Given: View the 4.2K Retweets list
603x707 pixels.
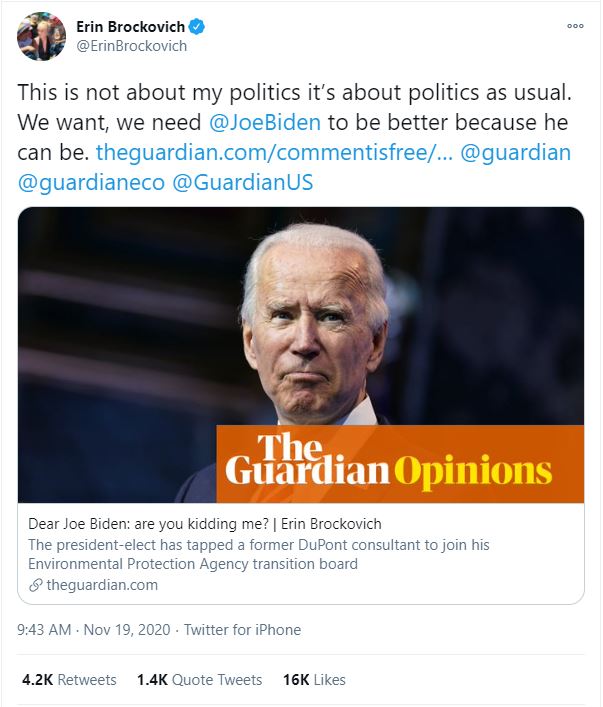Looking at the screenshot, I should [69, 680].
